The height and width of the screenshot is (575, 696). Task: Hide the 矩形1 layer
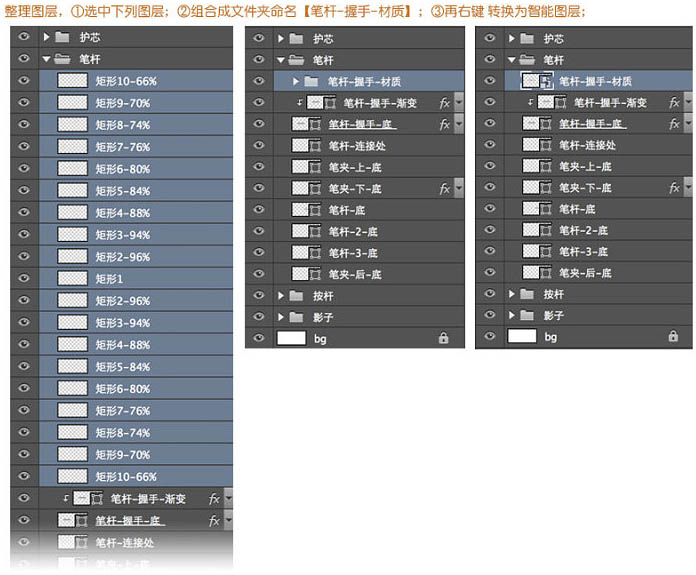point(24,278)
